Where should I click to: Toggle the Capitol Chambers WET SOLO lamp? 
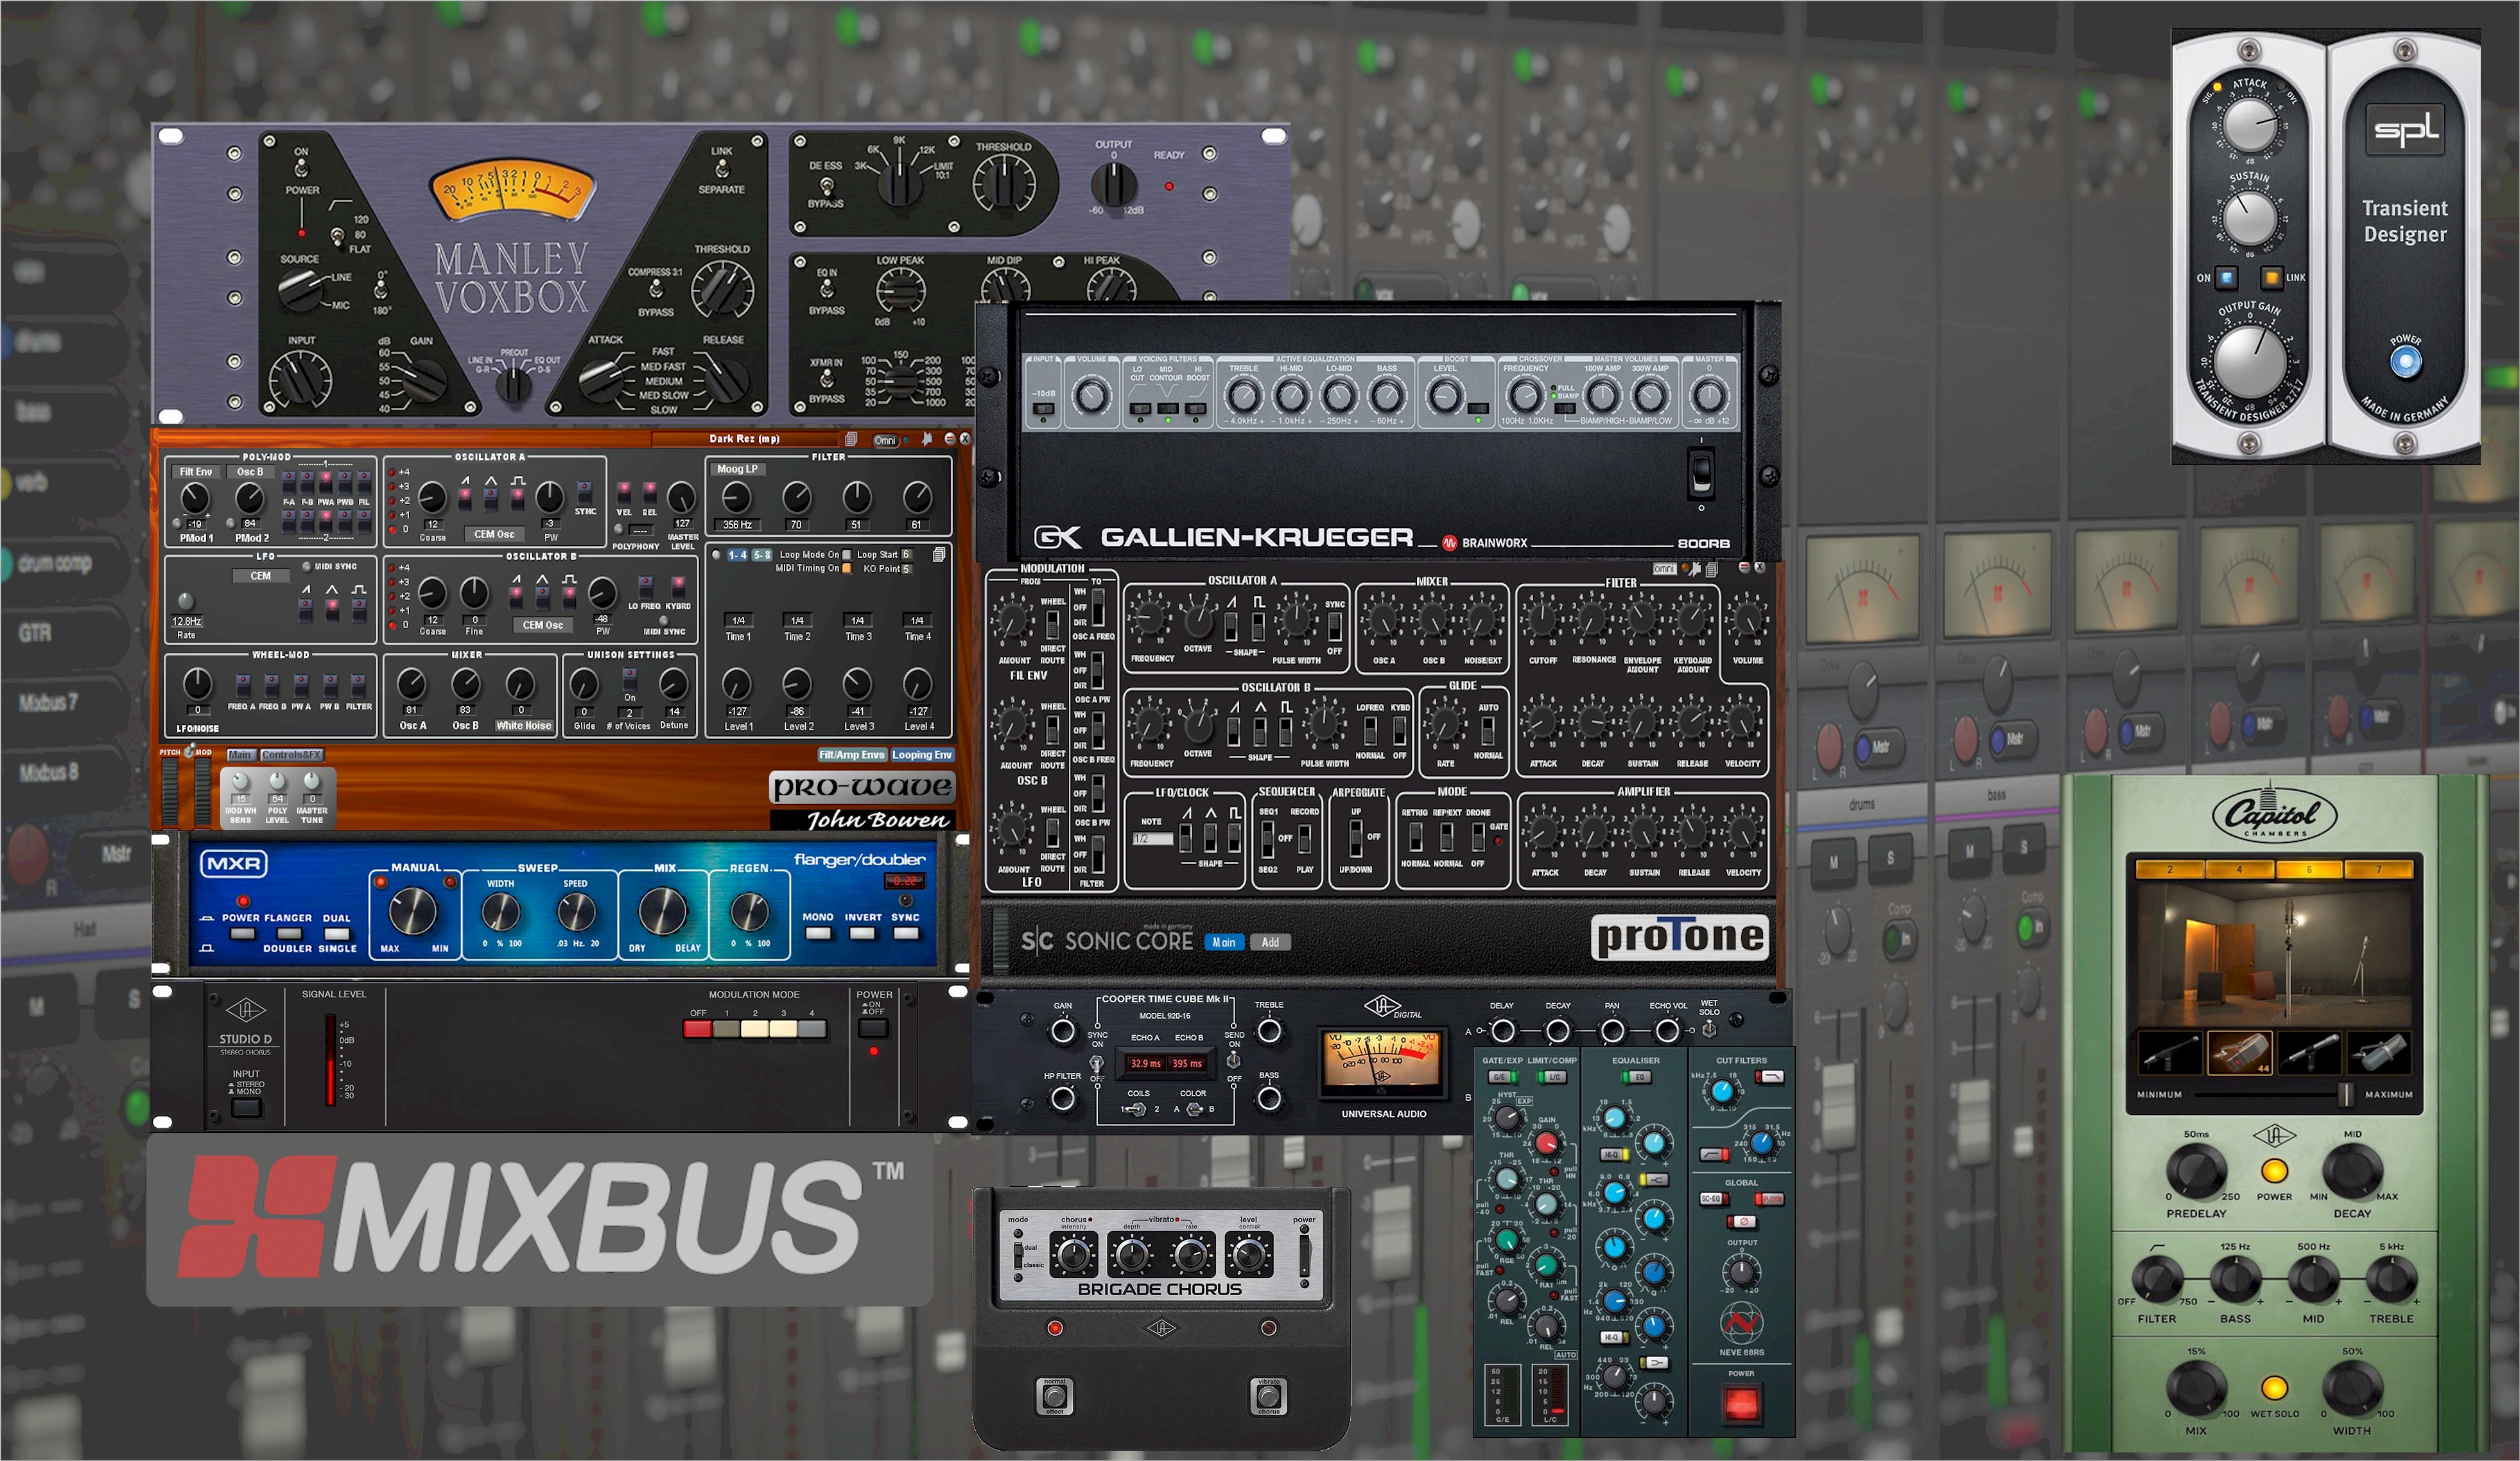(x=2274, y=1388)
